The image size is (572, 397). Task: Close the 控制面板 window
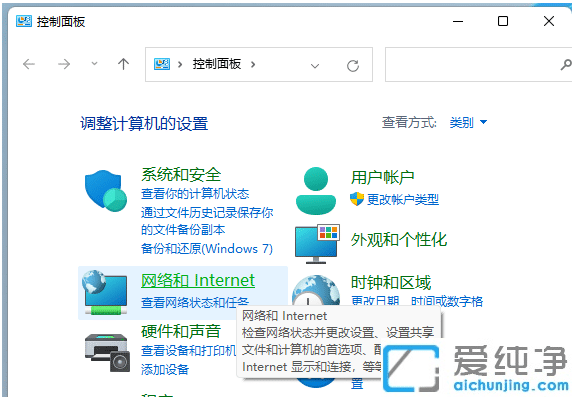click(x=549, y=21)
